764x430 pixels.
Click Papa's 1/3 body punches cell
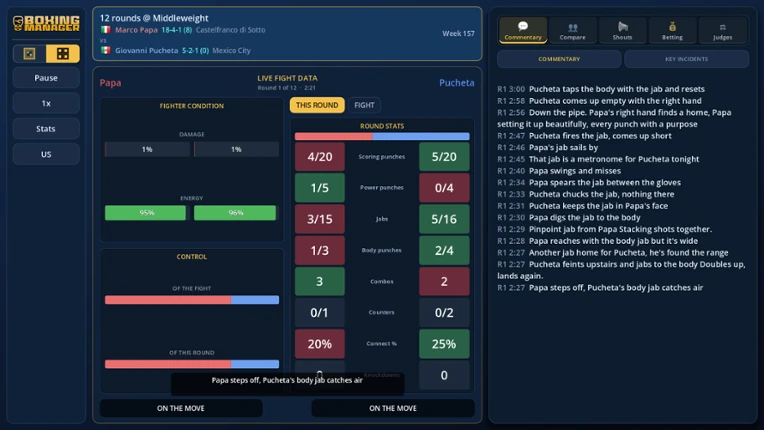(x=320, y=250)
